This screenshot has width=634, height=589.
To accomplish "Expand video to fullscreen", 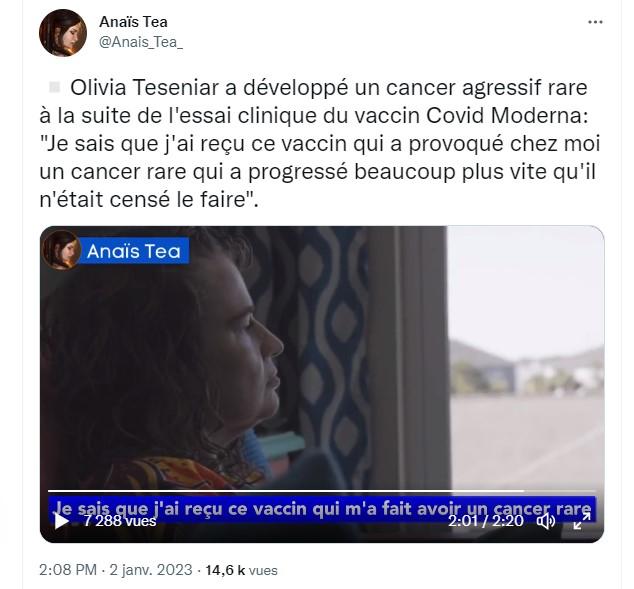I will click(582, 521).
